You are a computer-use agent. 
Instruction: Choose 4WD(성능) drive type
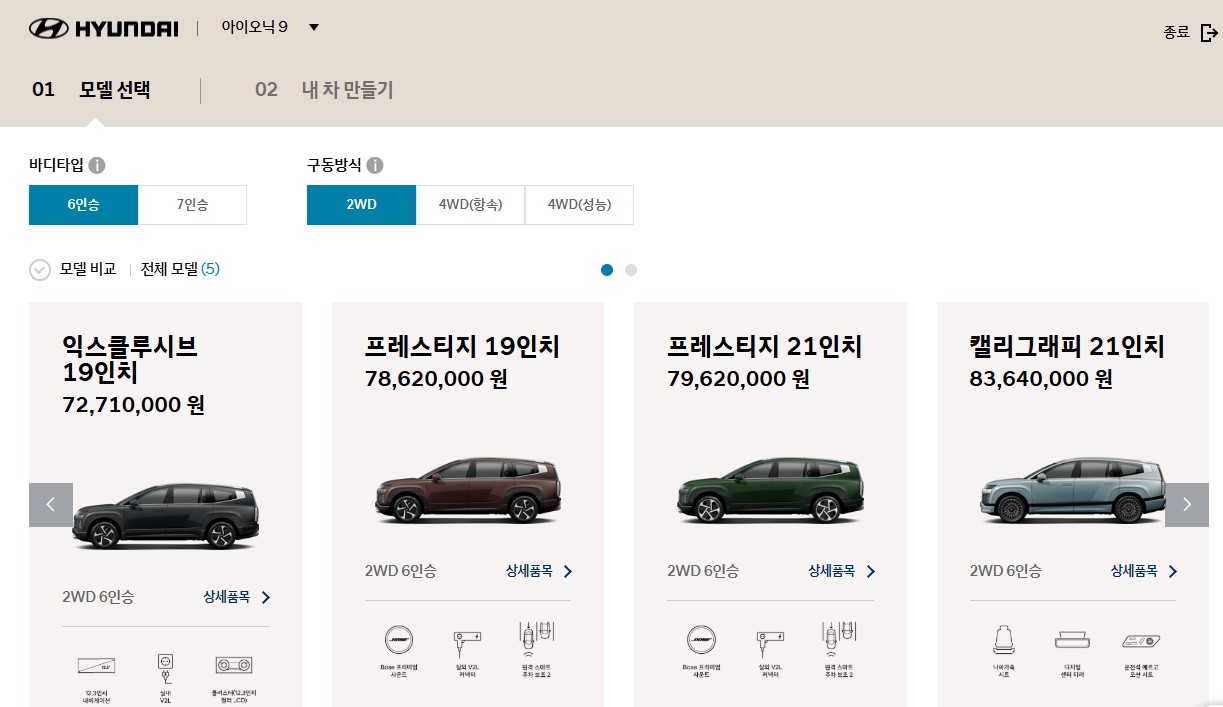tap(579, 205)
